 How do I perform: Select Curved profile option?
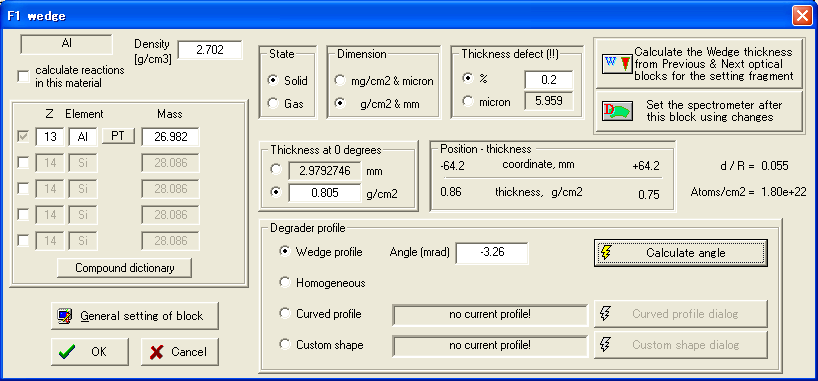point(284,313)
